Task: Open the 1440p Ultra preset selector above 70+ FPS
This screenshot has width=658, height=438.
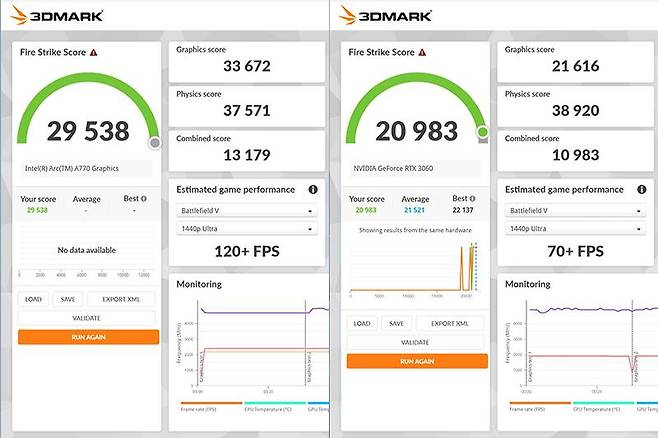Action: [576, 229]
